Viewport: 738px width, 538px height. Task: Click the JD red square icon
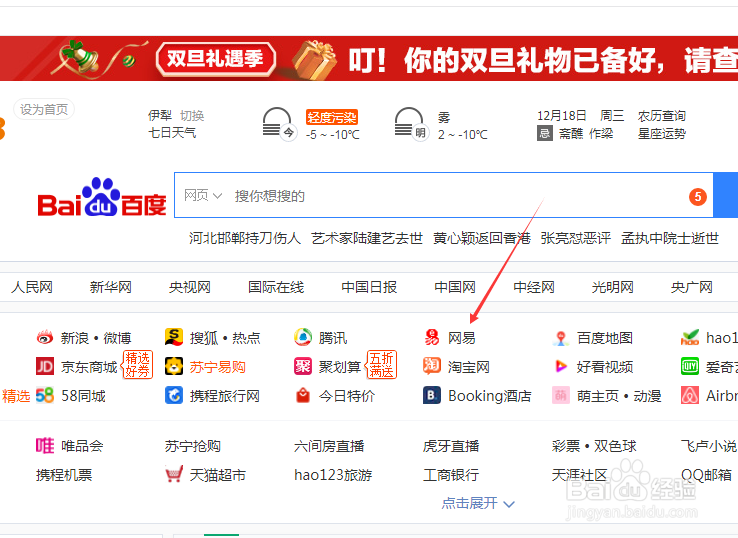click(45, 366)
